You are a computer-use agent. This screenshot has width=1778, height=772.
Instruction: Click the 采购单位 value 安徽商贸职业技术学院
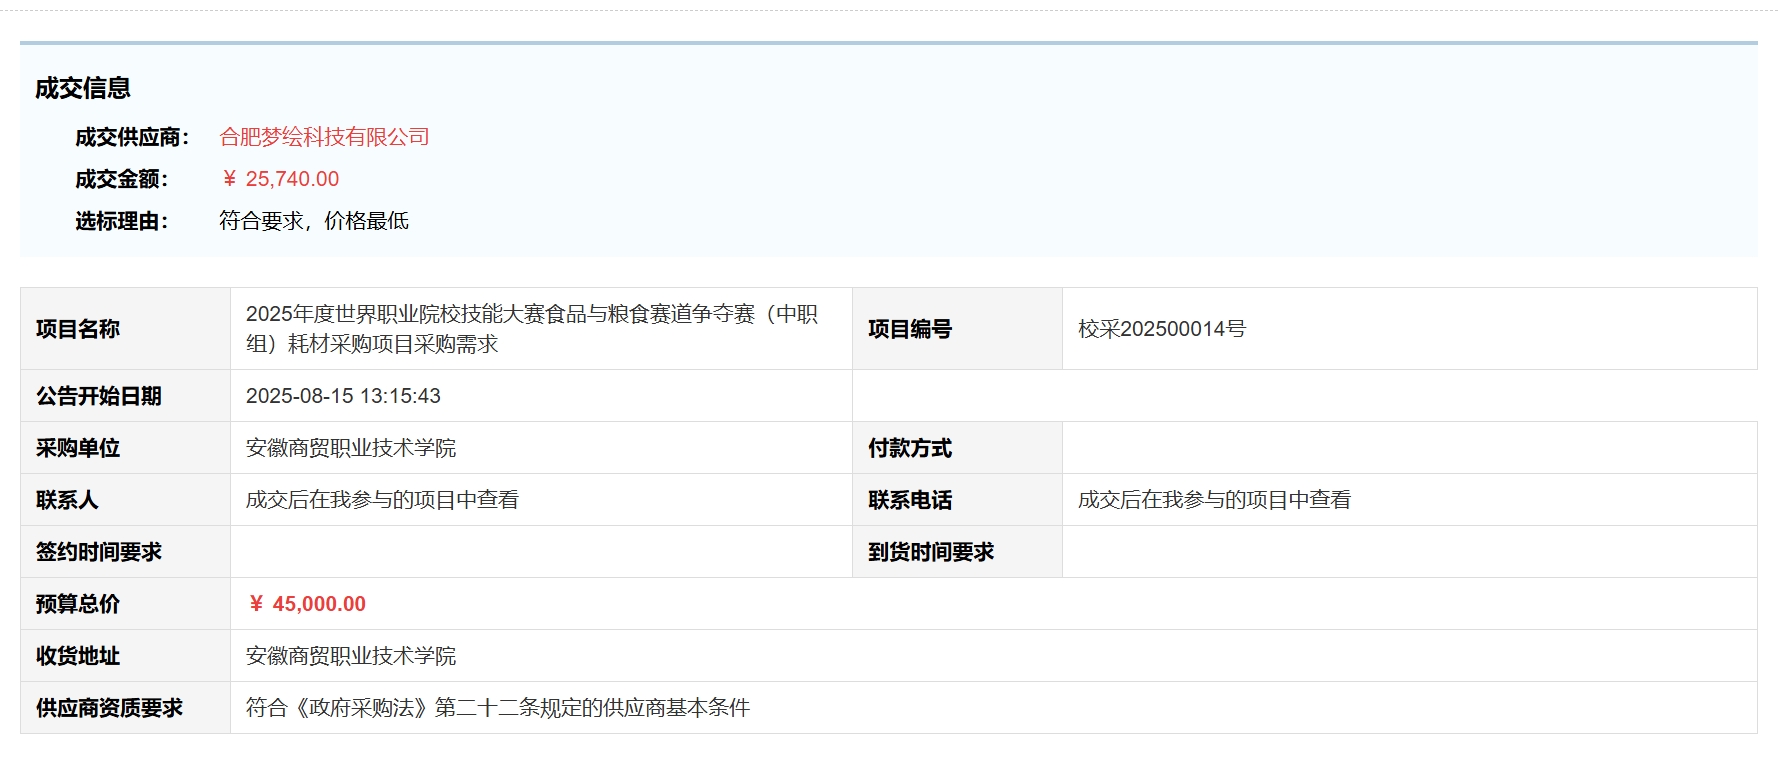(x=351, y=448)
